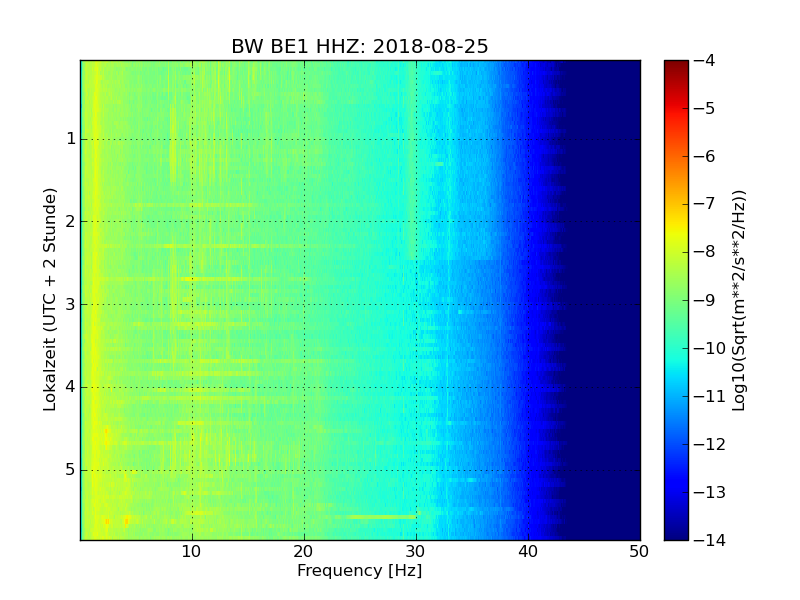The width and height of the screenshot is (800, 600).
Task: Click y-axis tick label '1'
Action: click(71, 139)
